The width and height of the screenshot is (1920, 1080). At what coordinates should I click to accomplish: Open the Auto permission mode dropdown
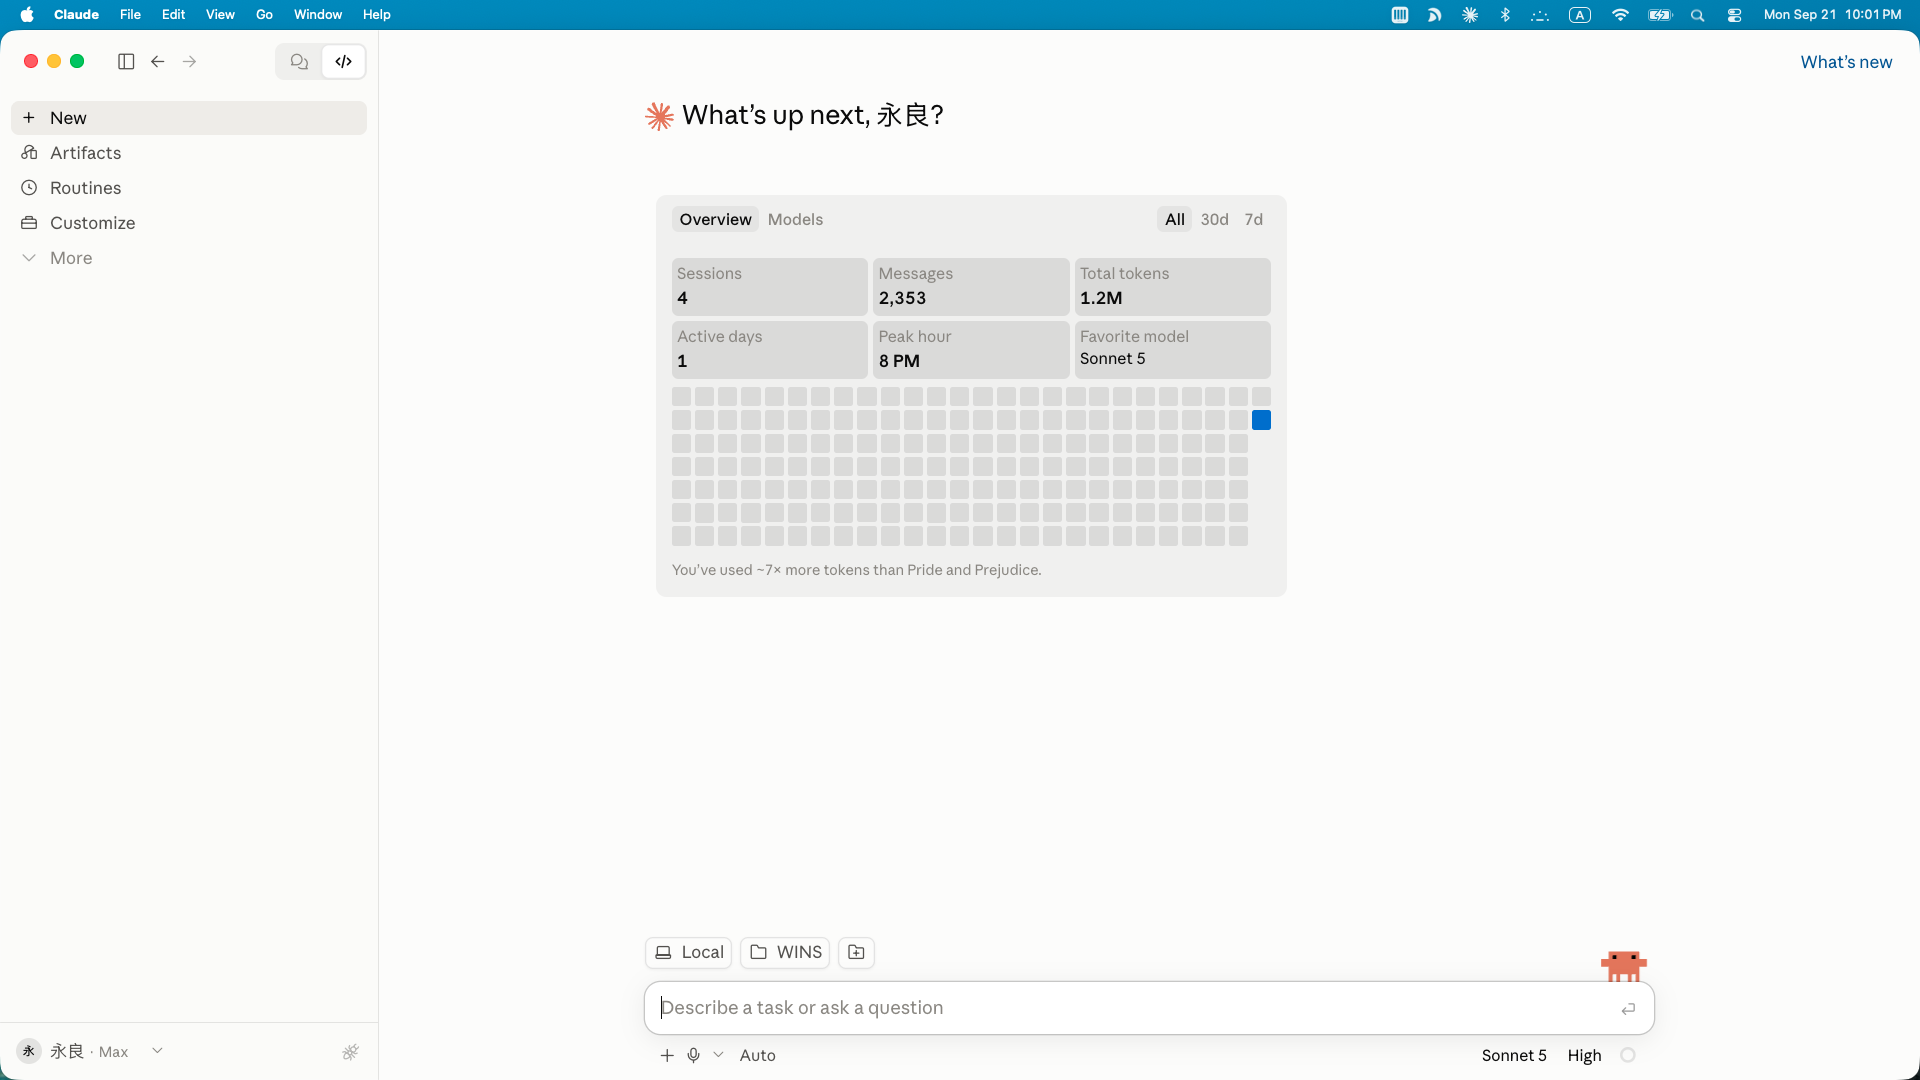click(x=757, y=1055)
